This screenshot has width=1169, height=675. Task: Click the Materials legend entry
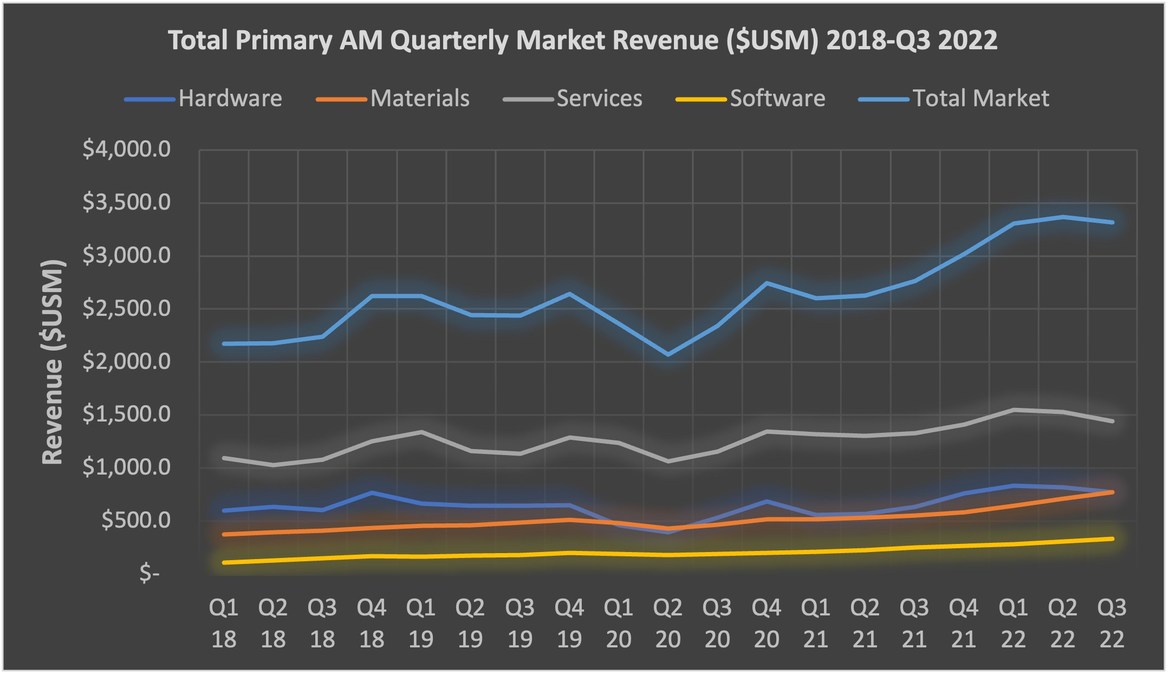coord(393,98)
